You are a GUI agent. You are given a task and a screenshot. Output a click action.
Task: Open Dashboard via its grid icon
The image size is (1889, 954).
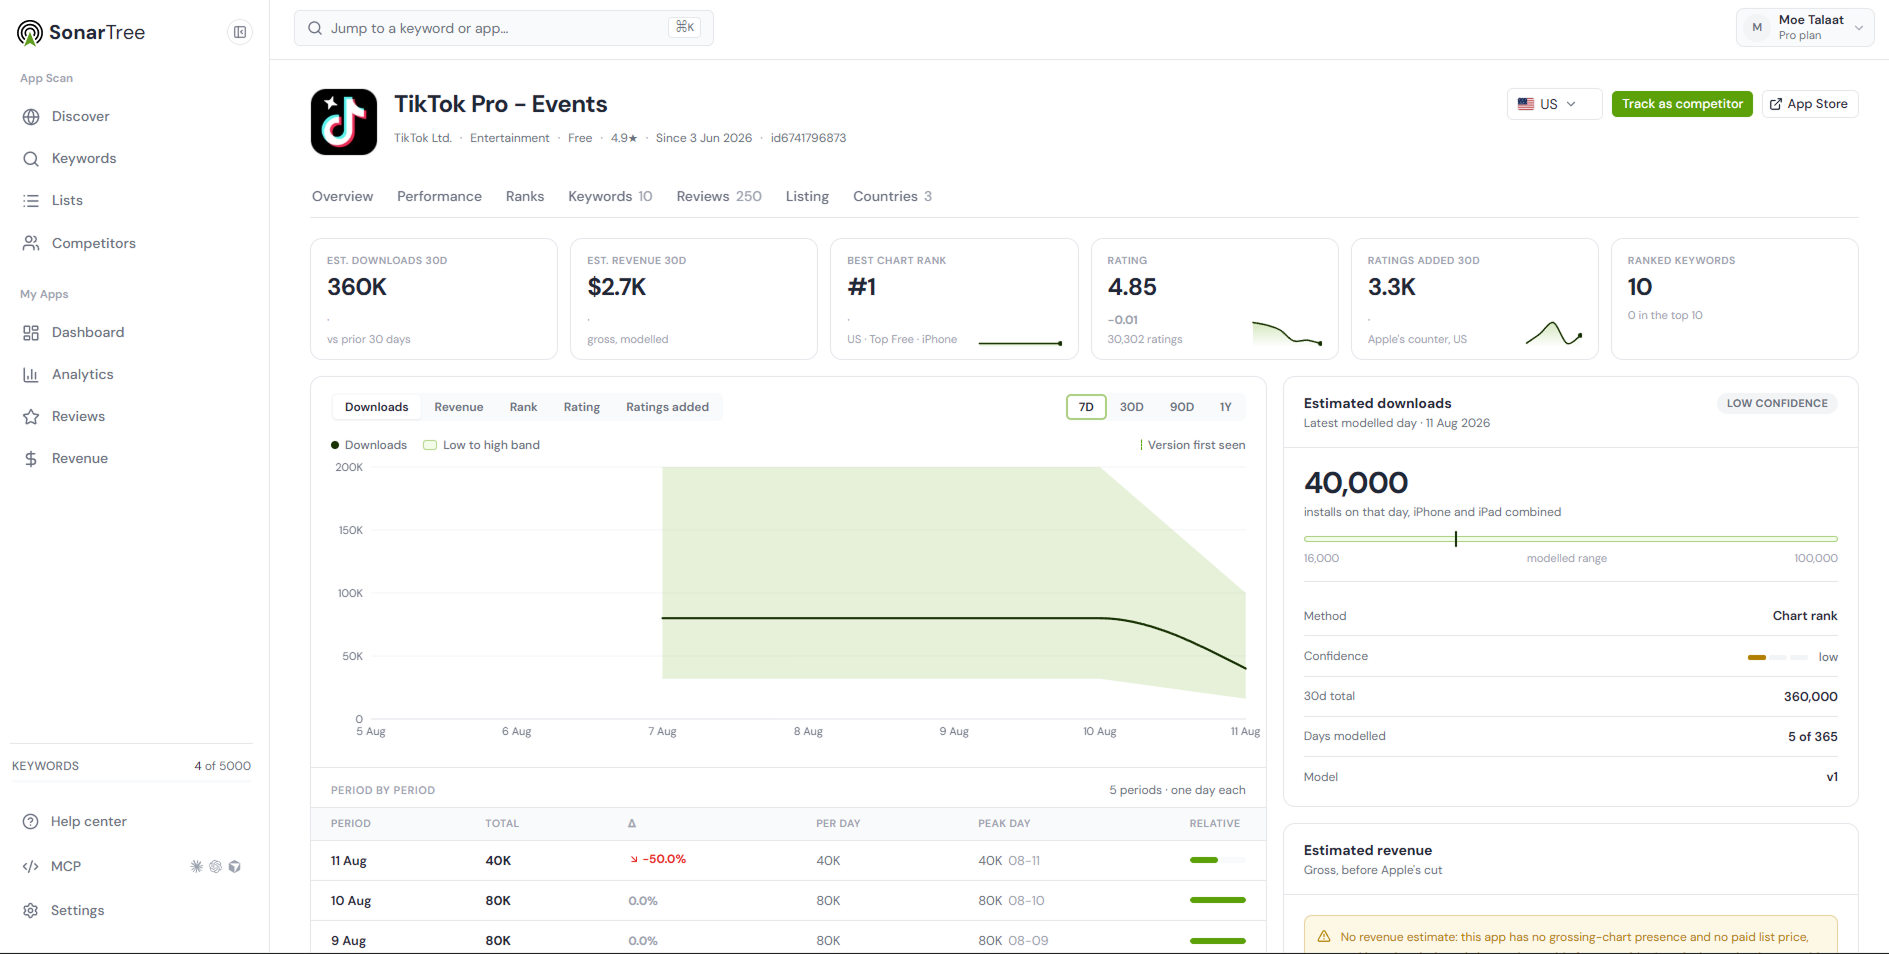coord(31,333)
